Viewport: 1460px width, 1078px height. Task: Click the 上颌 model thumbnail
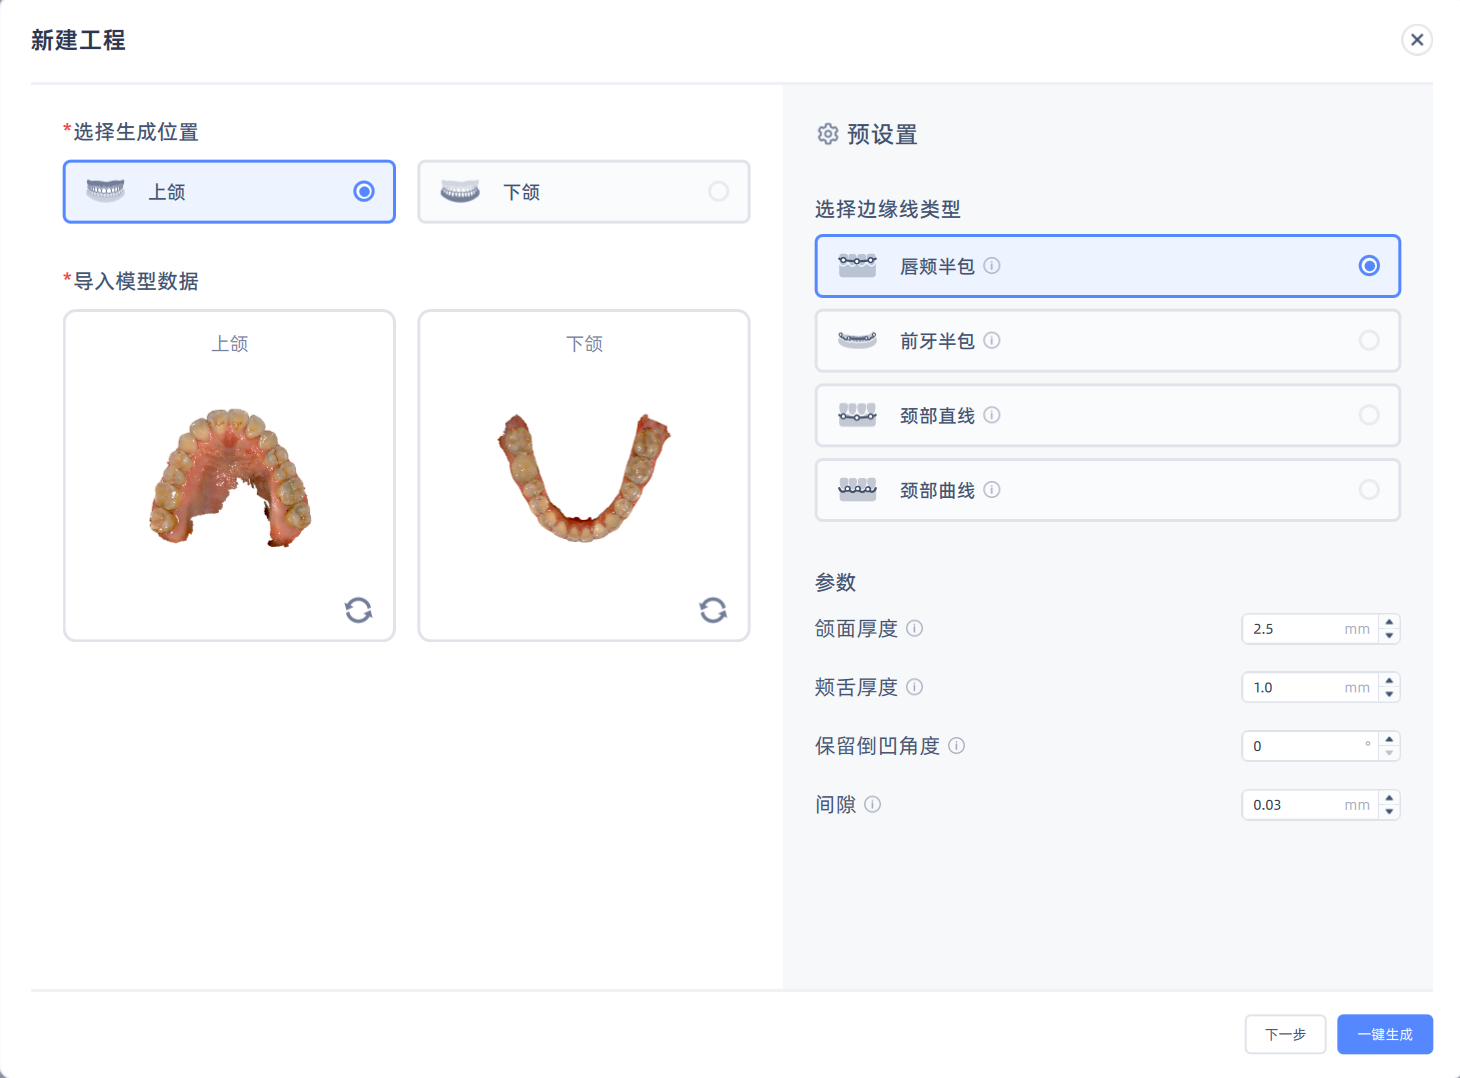tap(230, 476)
